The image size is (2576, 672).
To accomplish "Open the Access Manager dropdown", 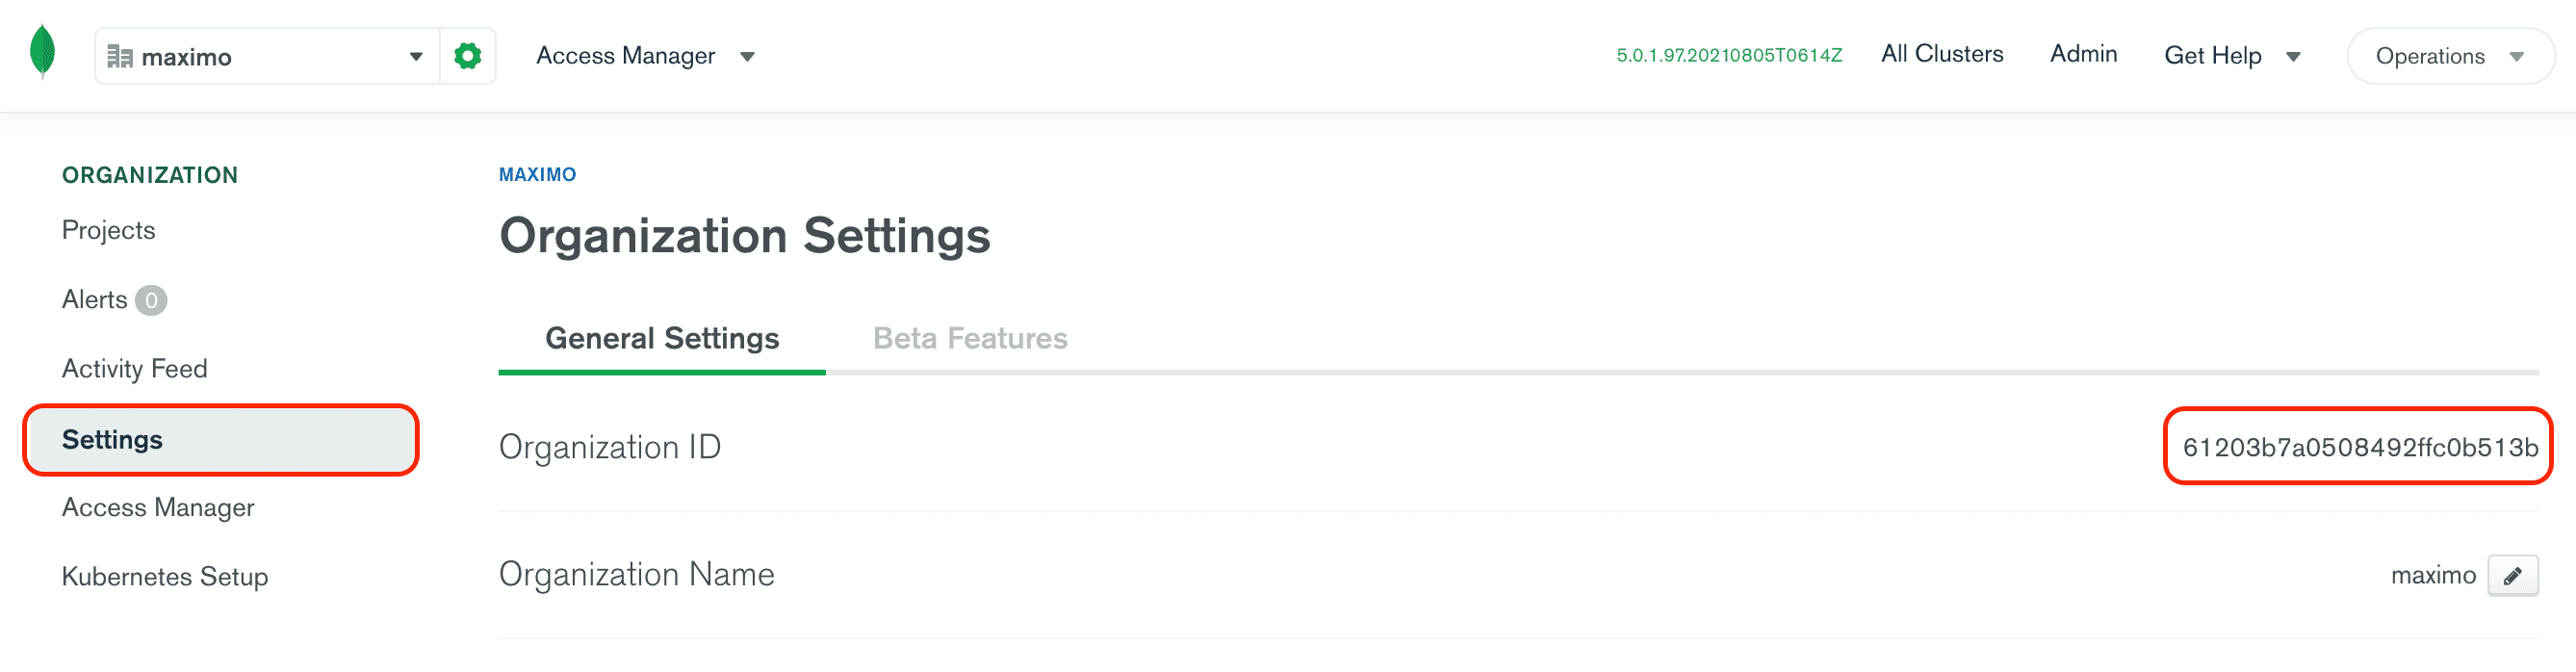I will pos(645,56).
